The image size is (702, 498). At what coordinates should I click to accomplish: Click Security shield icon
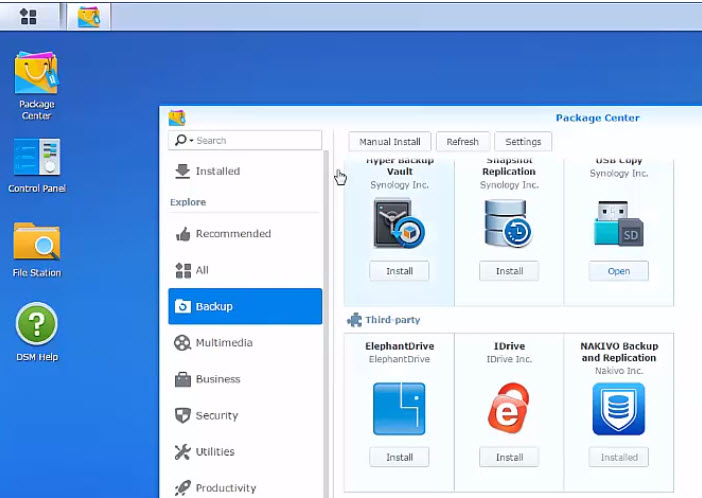tap(182, 416)
